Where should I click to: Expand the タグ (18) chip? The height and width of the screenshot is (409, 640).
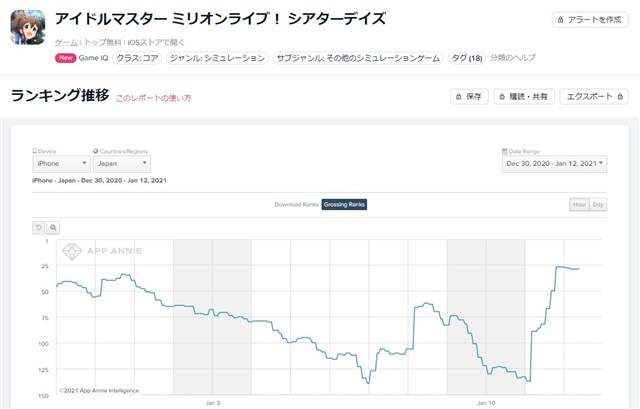click(467, 58)
